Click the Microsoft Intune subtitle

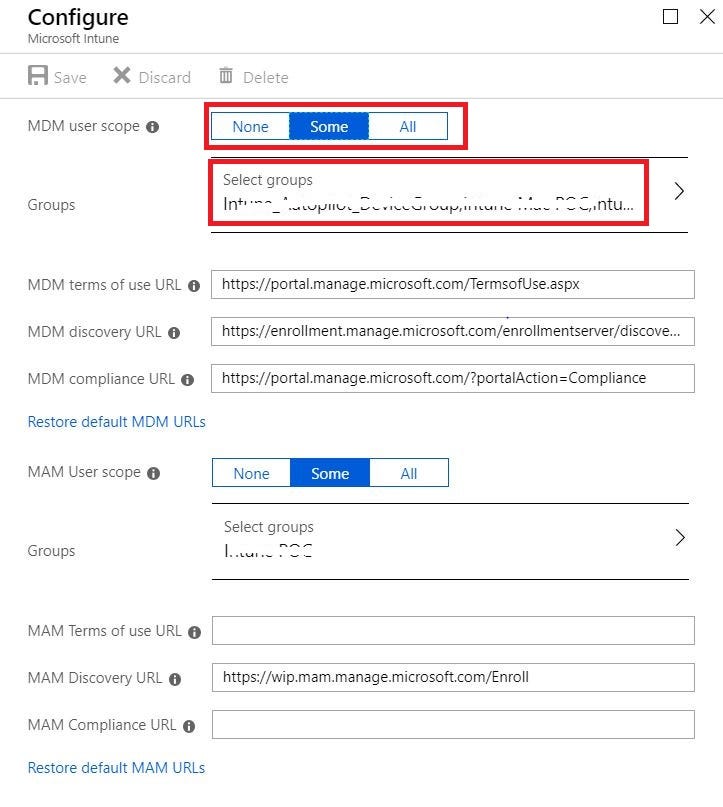tap(73, 39)
